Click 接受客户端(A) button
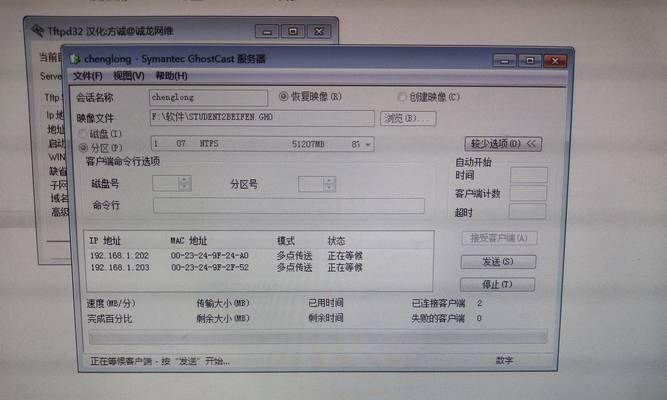This screenshot has height=400, width=667. (499, 238)
